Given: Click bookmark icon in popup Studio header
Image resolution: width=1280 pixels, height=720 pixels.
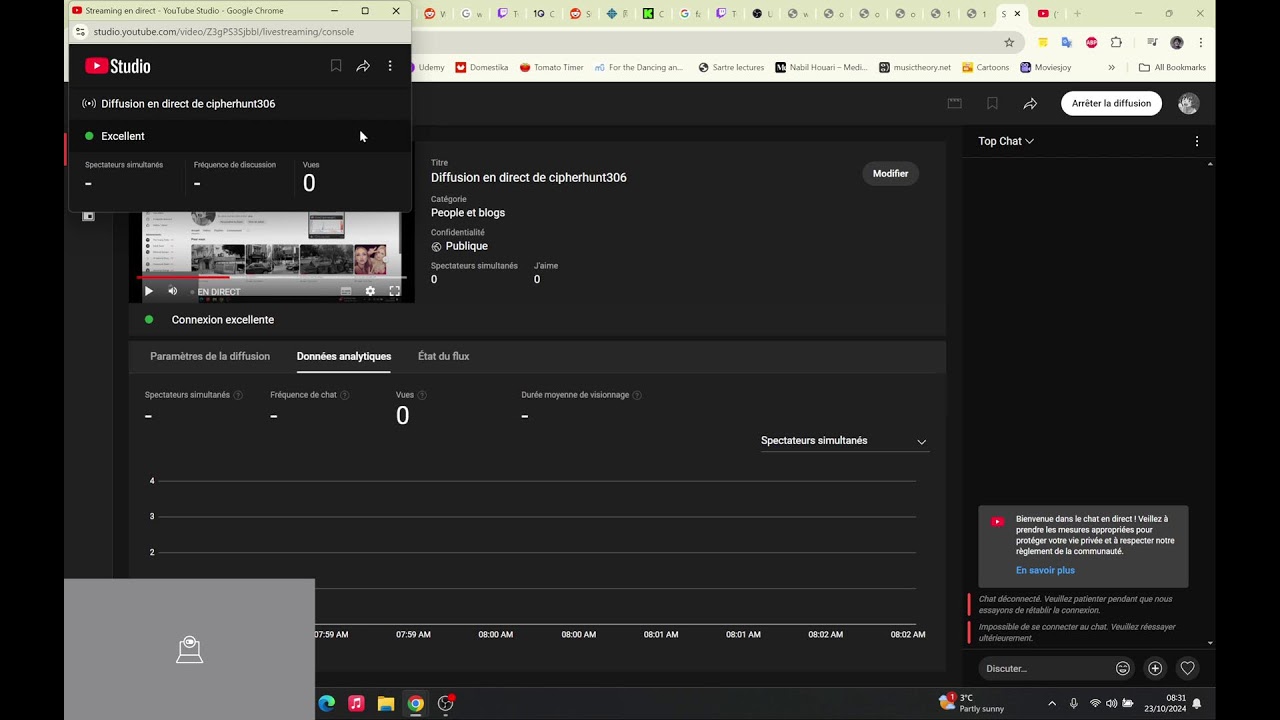Looking at the screenshot, I should pyautogui.click(x=336, y=66).
